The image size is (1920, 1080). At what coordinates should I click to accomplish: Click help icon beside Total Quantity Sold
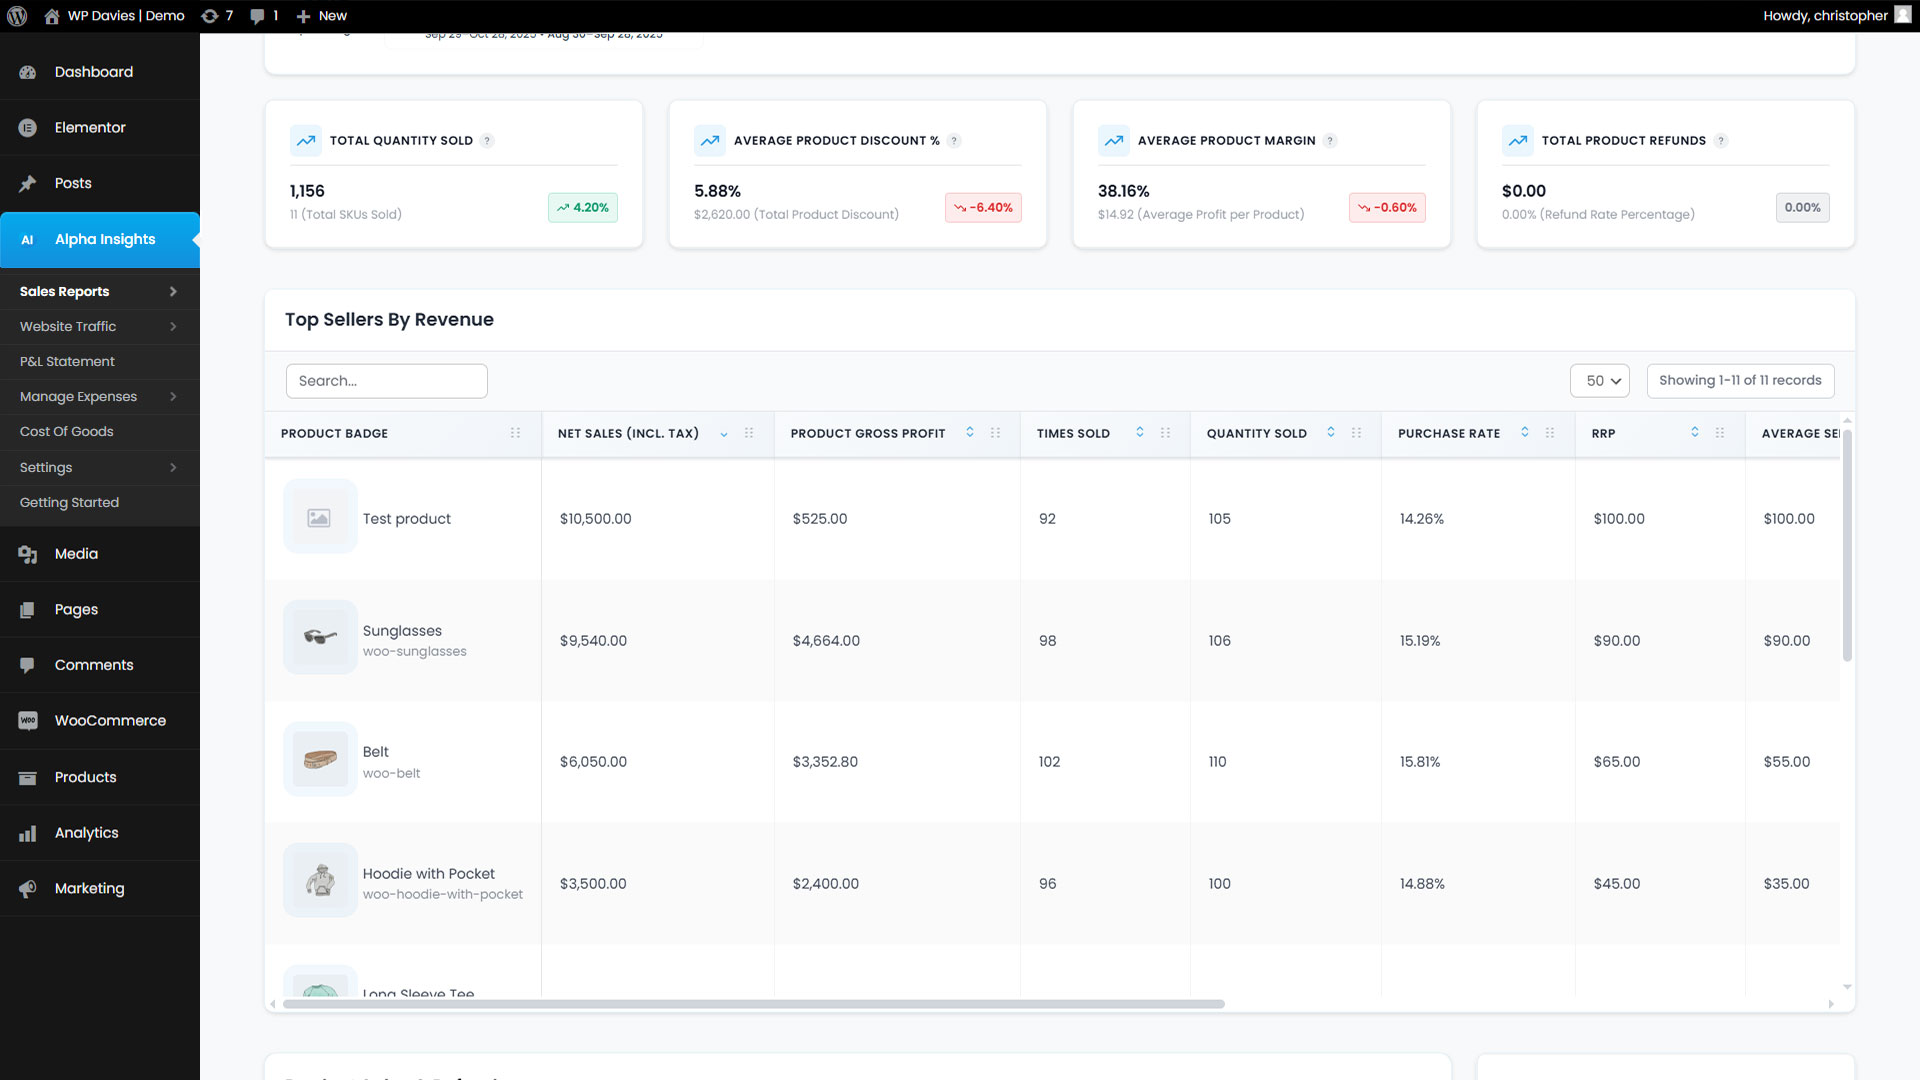tap(487, 141)
